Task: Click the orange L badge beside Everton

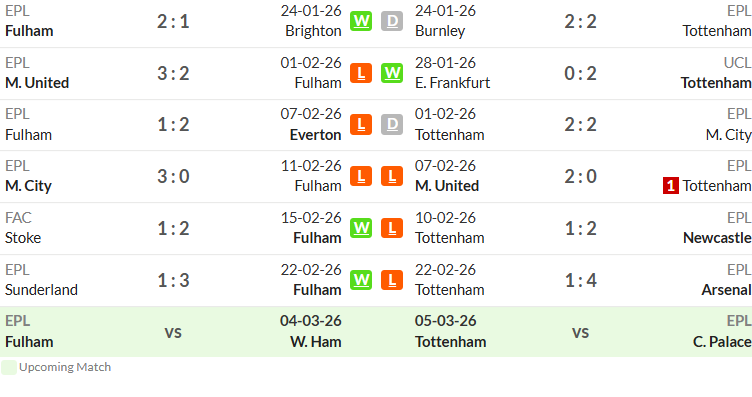Action: 361,125
